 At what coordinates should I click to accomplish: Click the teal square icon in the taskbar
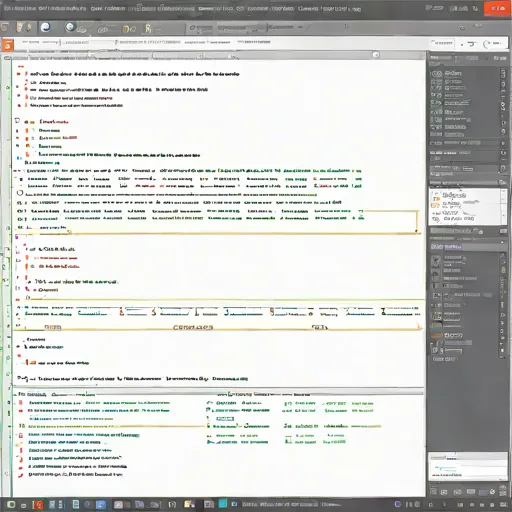(x=223, y=503)
